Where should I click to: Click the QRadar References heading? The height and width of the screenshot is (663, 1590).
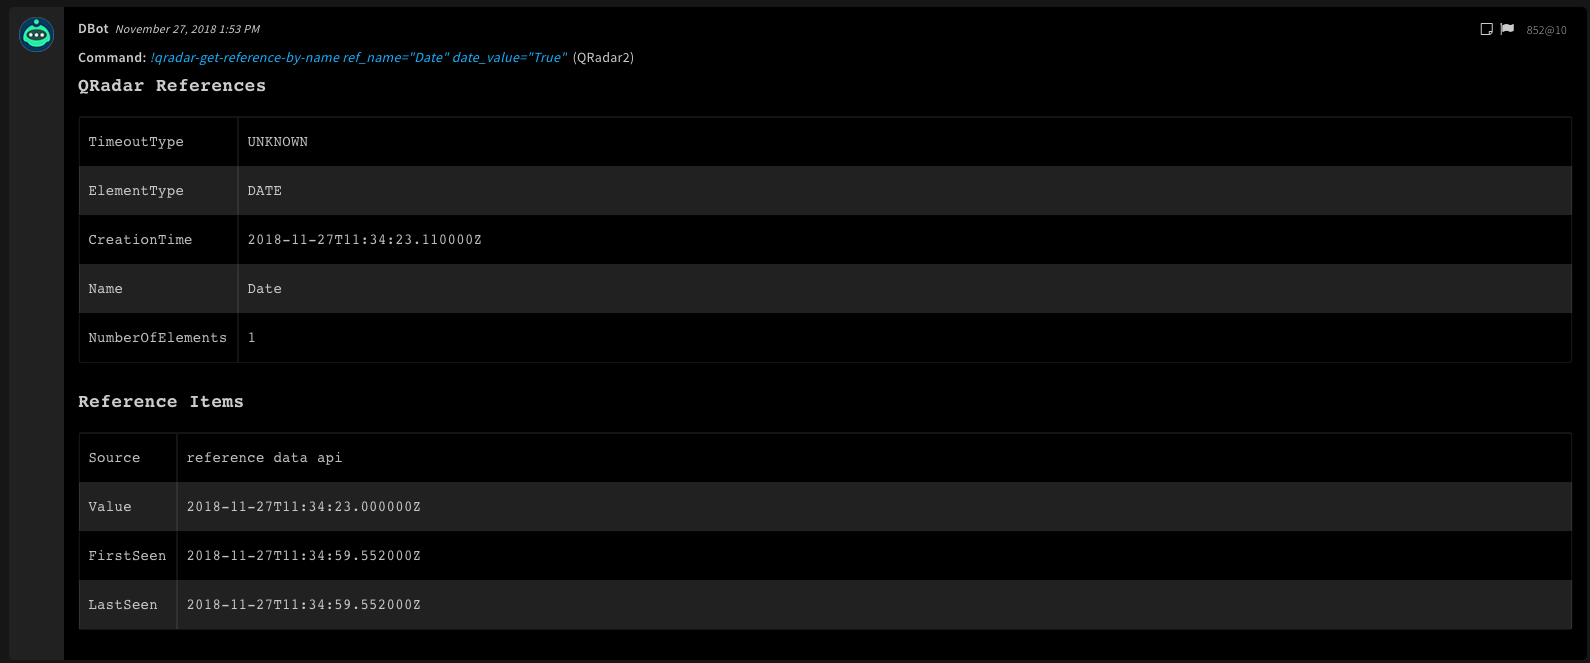click(172, 86)
